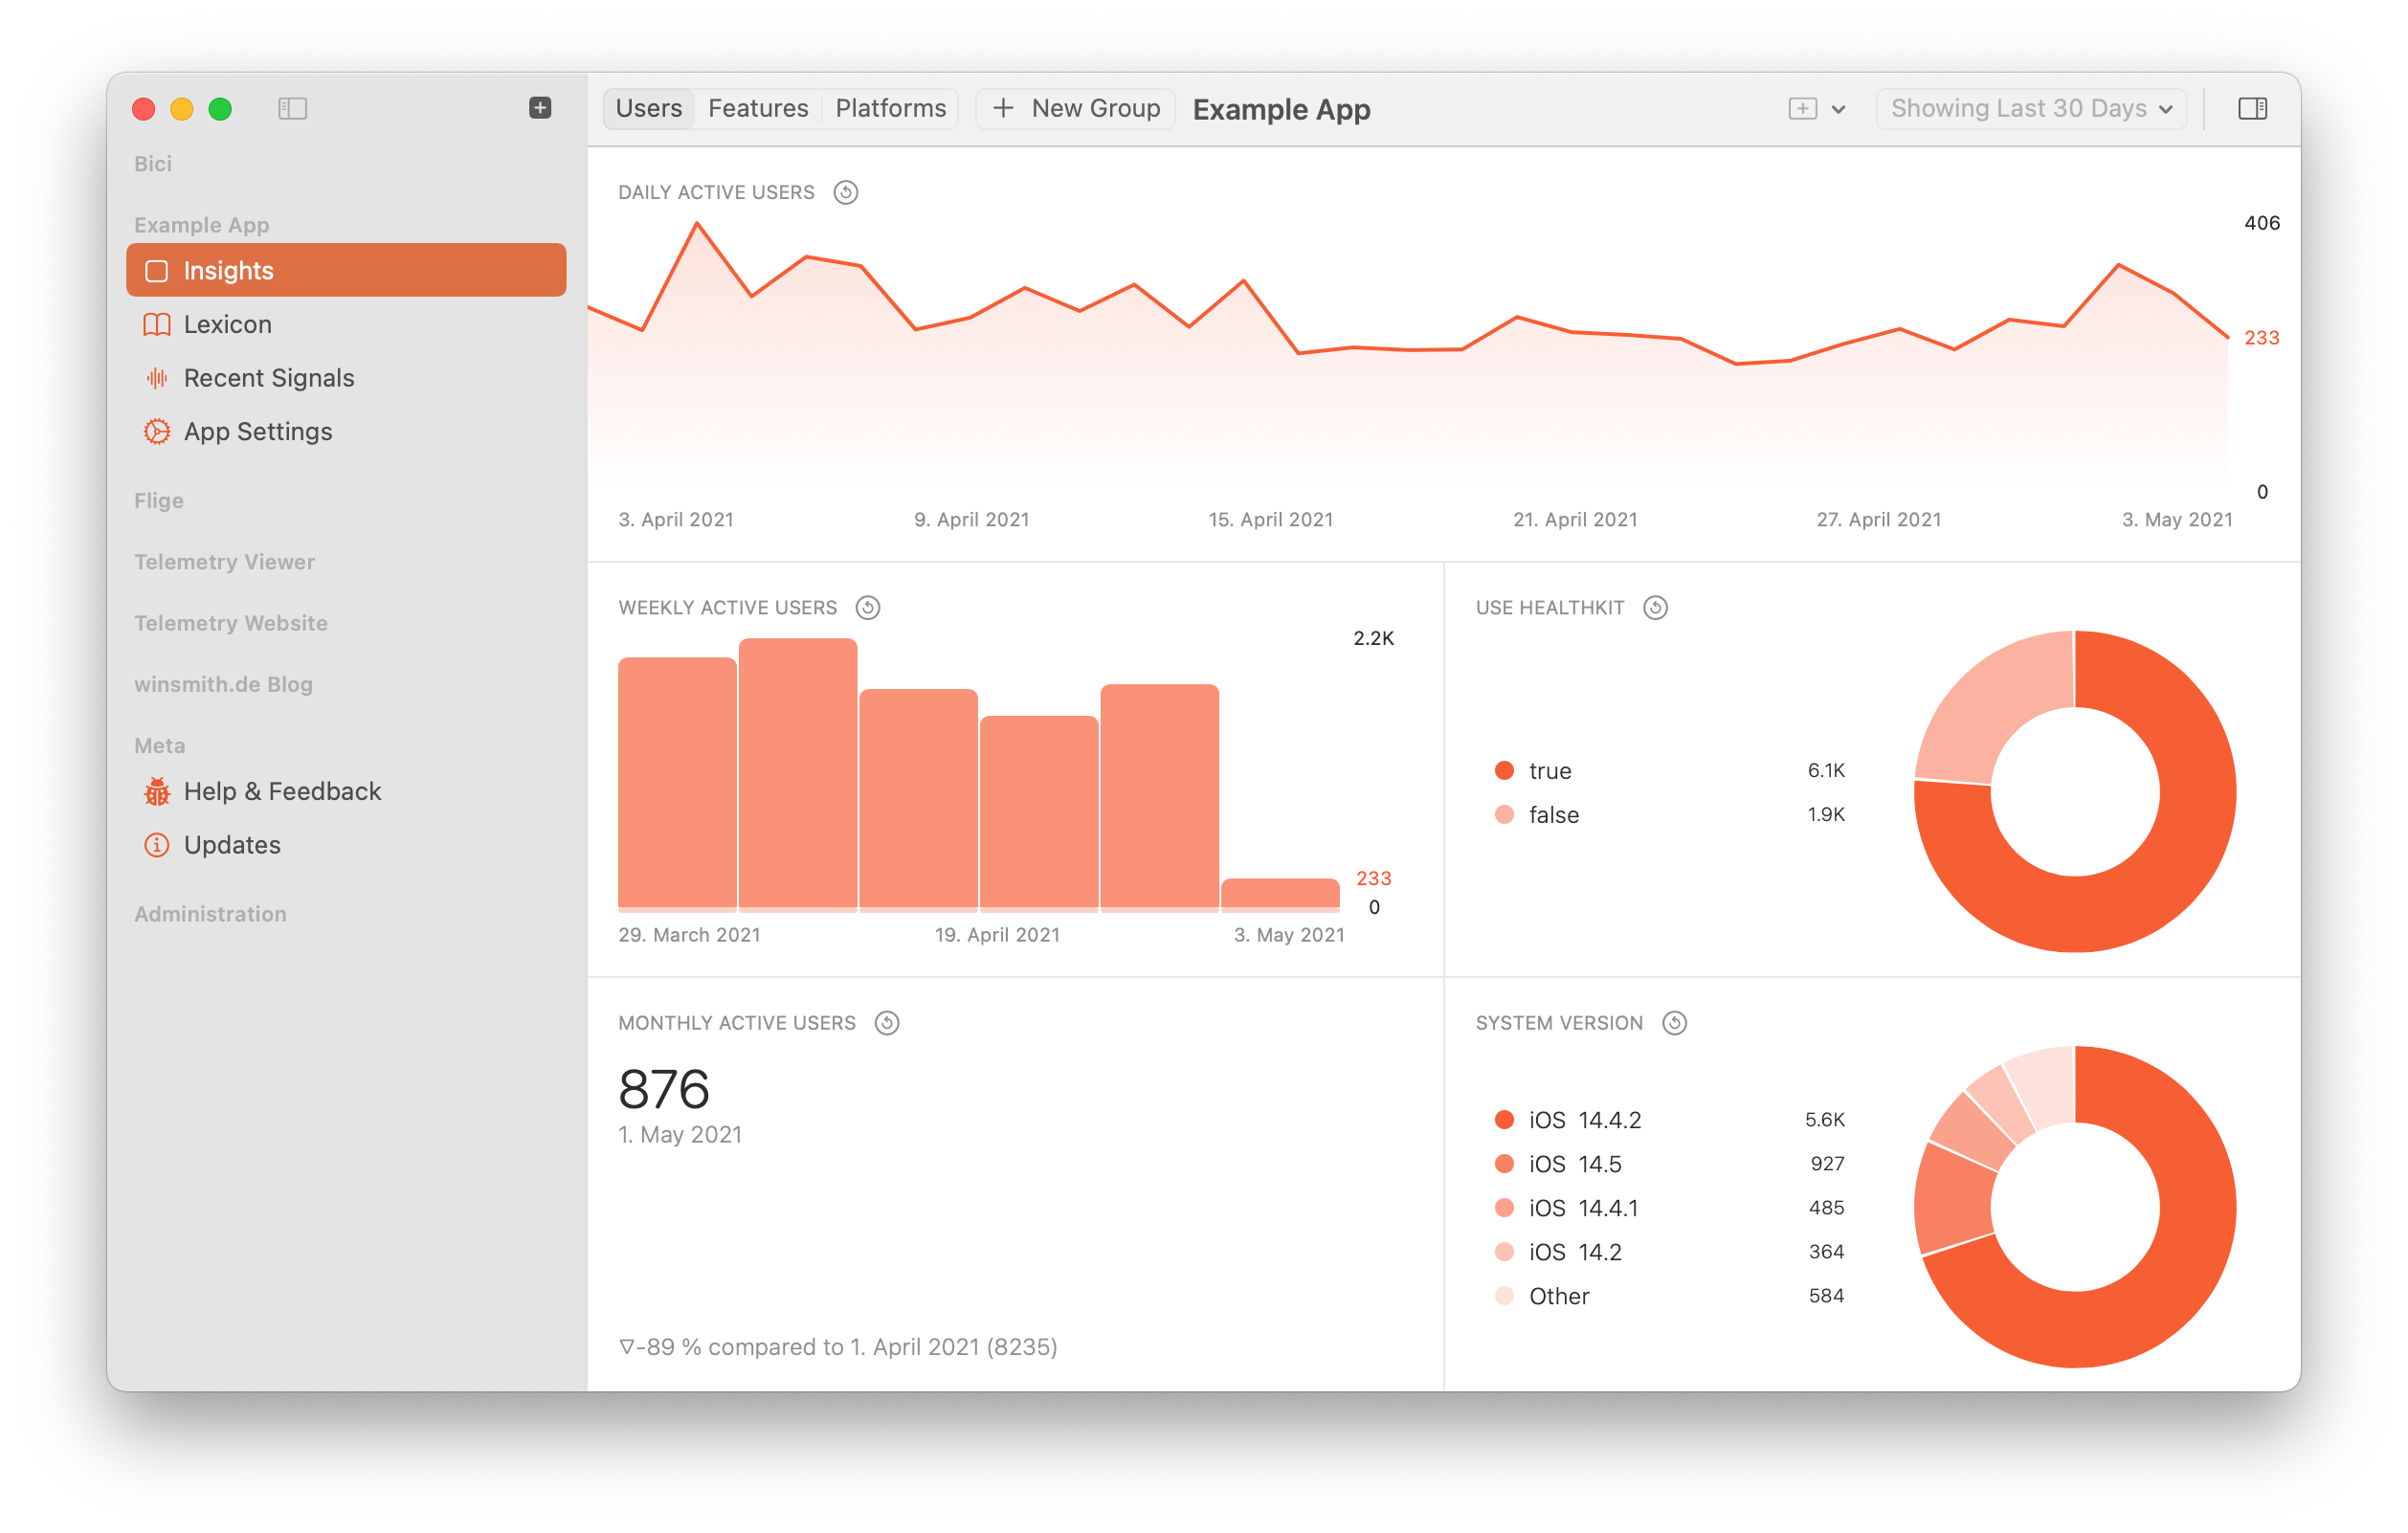Click the Help & Feedback bug icon
2408x1533 pixels.
[157, 792]
